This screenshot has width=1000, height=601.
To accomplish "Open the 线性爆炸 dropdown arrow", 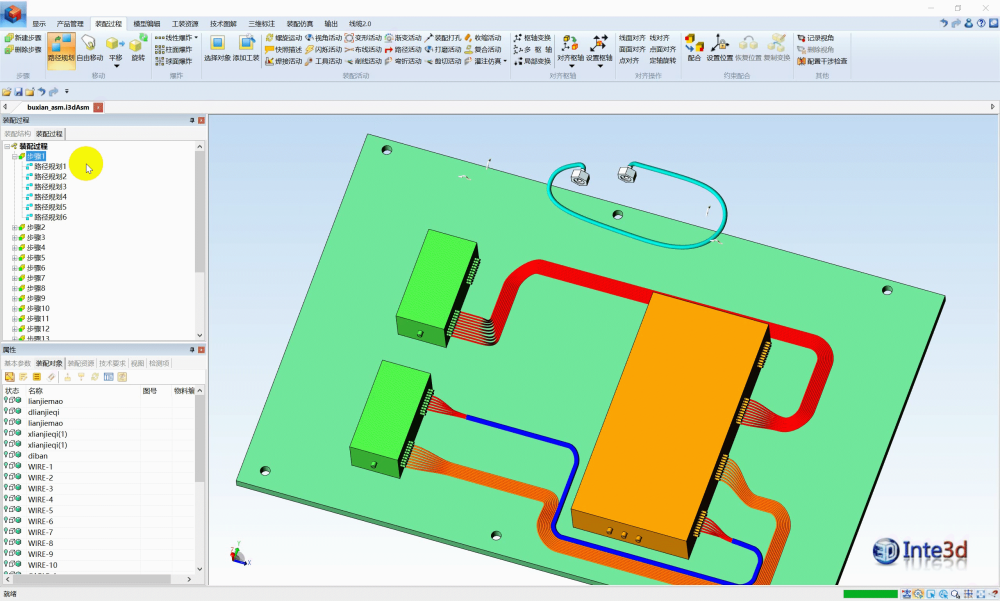I will click(196, 38).
